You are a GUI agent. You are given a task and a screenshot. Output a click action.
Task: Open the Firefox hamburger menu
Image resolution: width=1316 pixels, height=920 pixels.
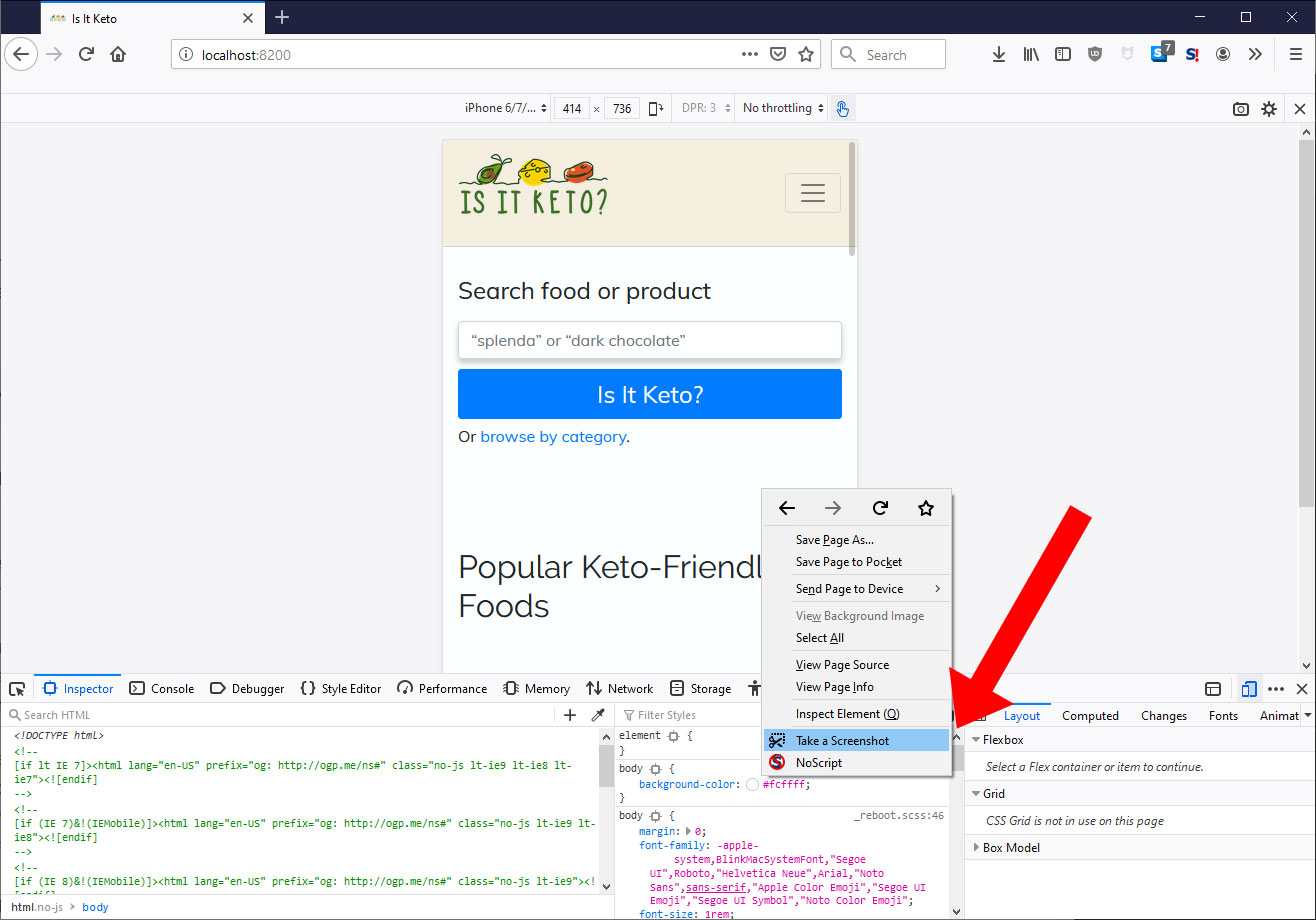coord(1296,55)
